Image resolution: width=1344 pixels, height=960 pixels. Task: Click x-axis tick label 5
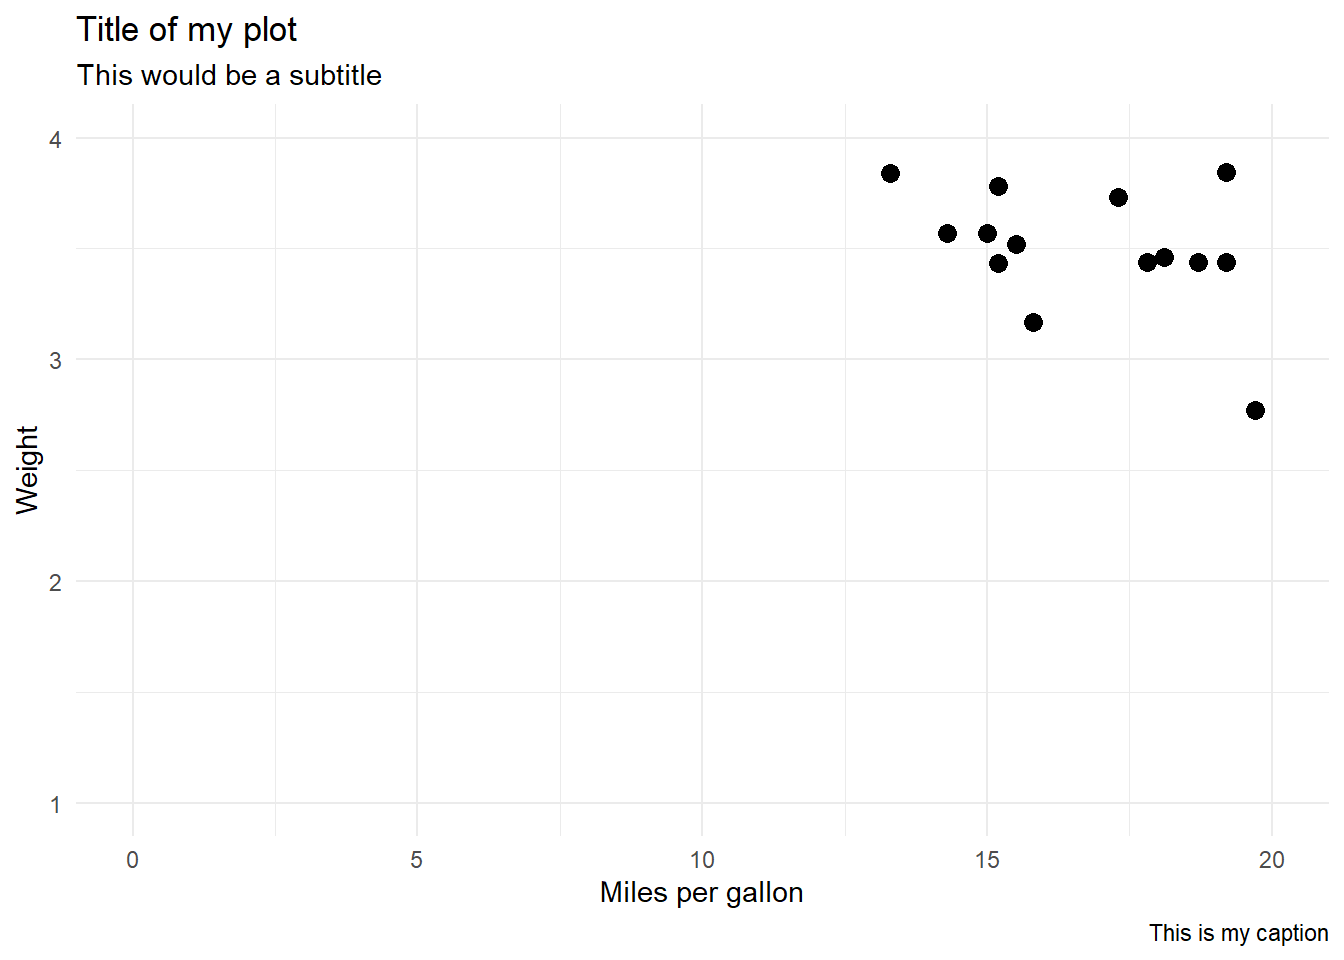tap(417, 860)
